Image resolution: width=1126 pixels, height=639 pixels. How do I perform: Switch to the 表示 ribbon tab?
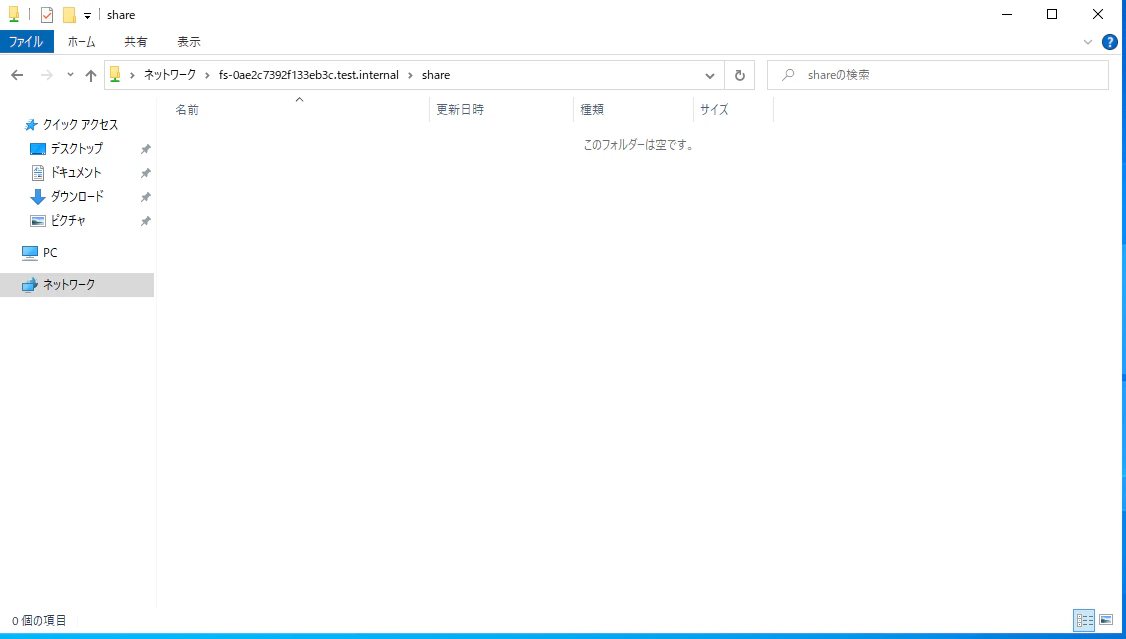[189, 42]
